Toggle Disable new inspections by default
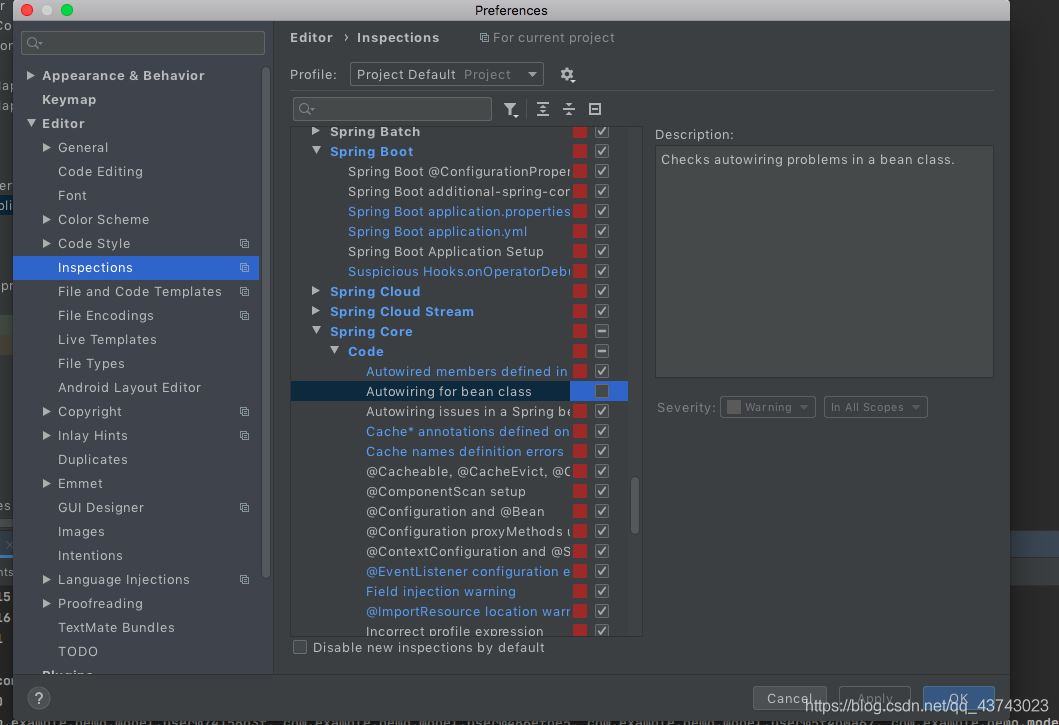 [300, 648]
